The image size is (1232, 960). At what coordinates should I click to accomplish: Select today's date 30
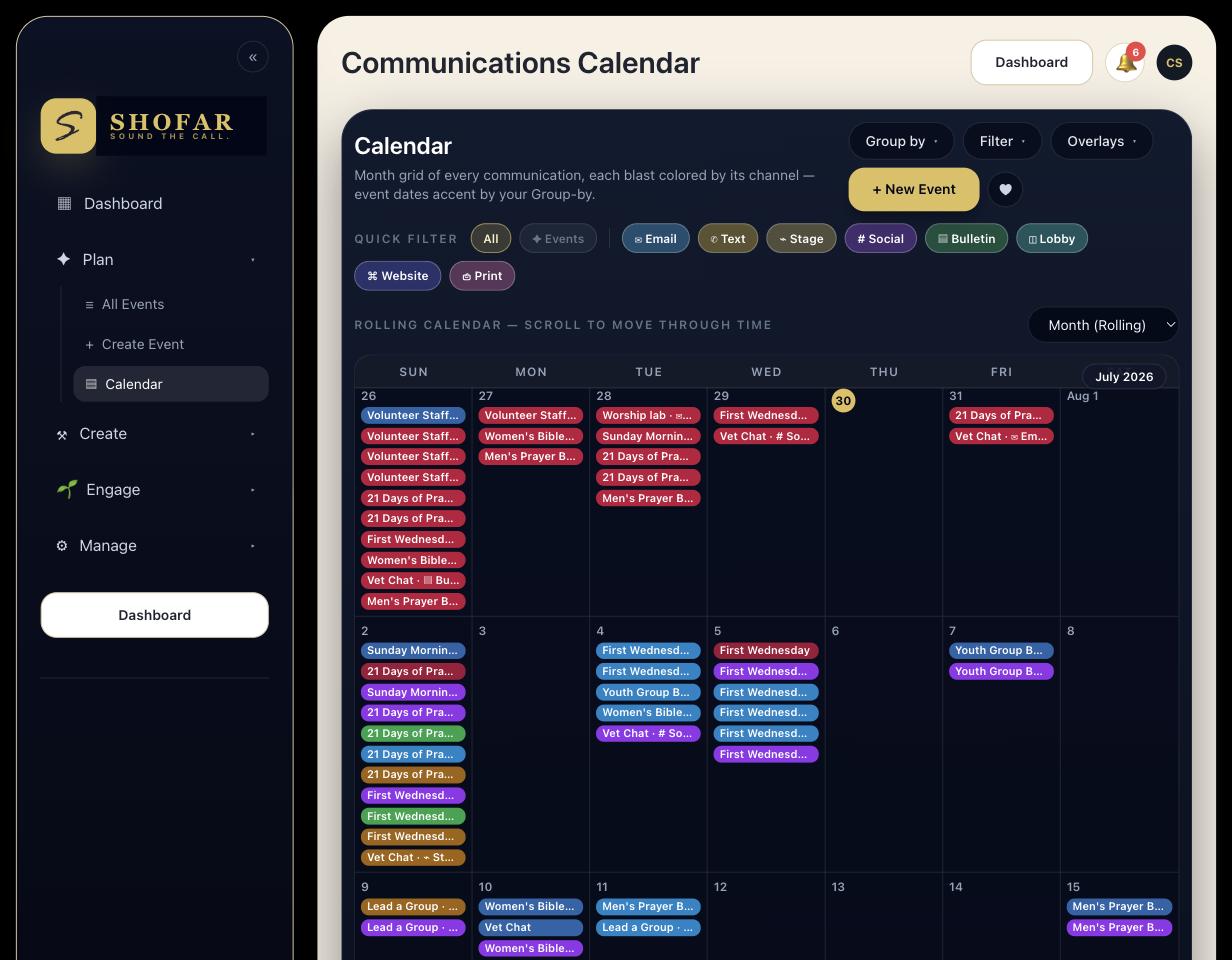click(843, 401)
